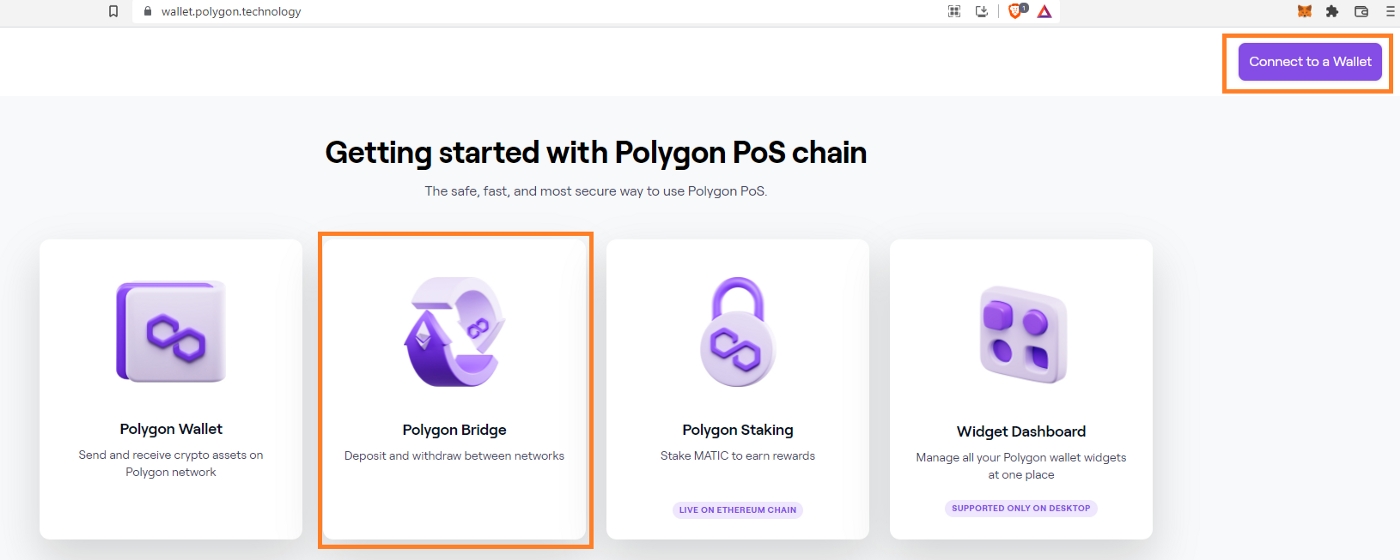Click the Brave Rewards triangle icon

click(x=1044, y=12)
